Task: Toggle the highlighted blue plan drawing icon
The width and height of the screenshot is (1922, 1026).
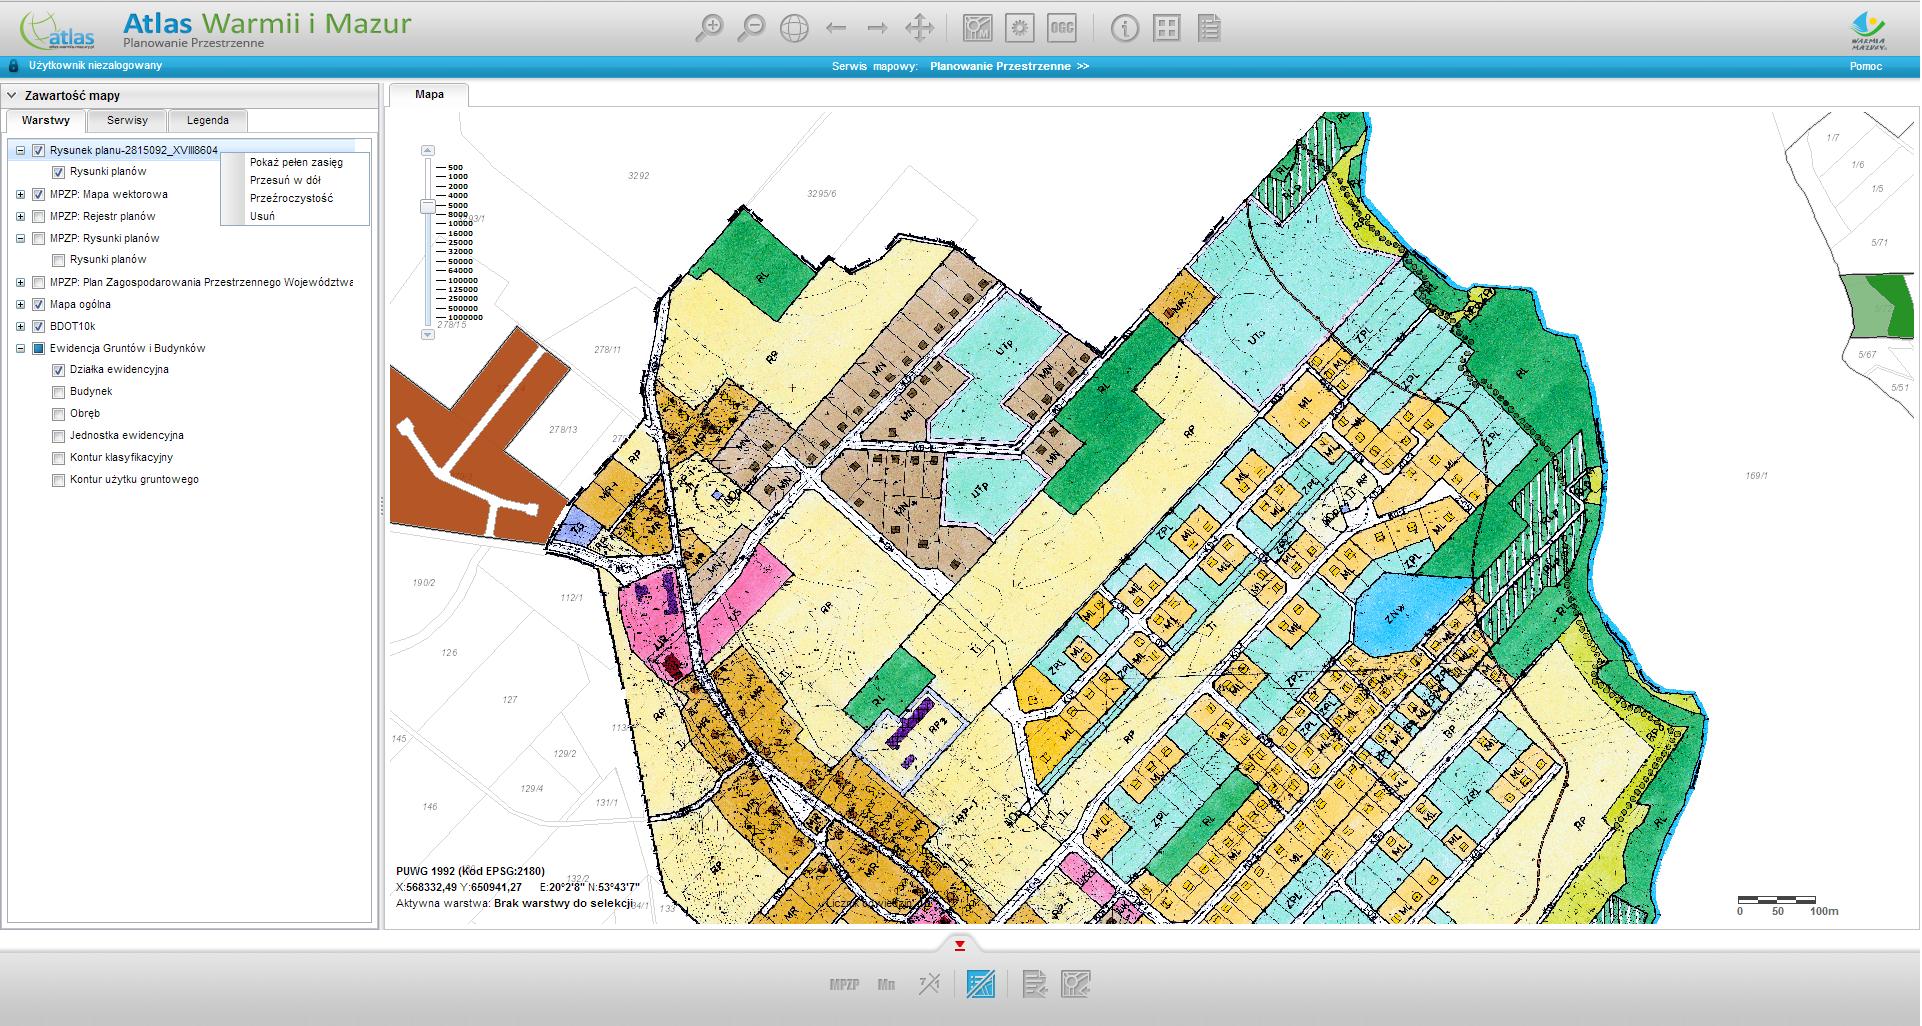Action: pos(980,984)
